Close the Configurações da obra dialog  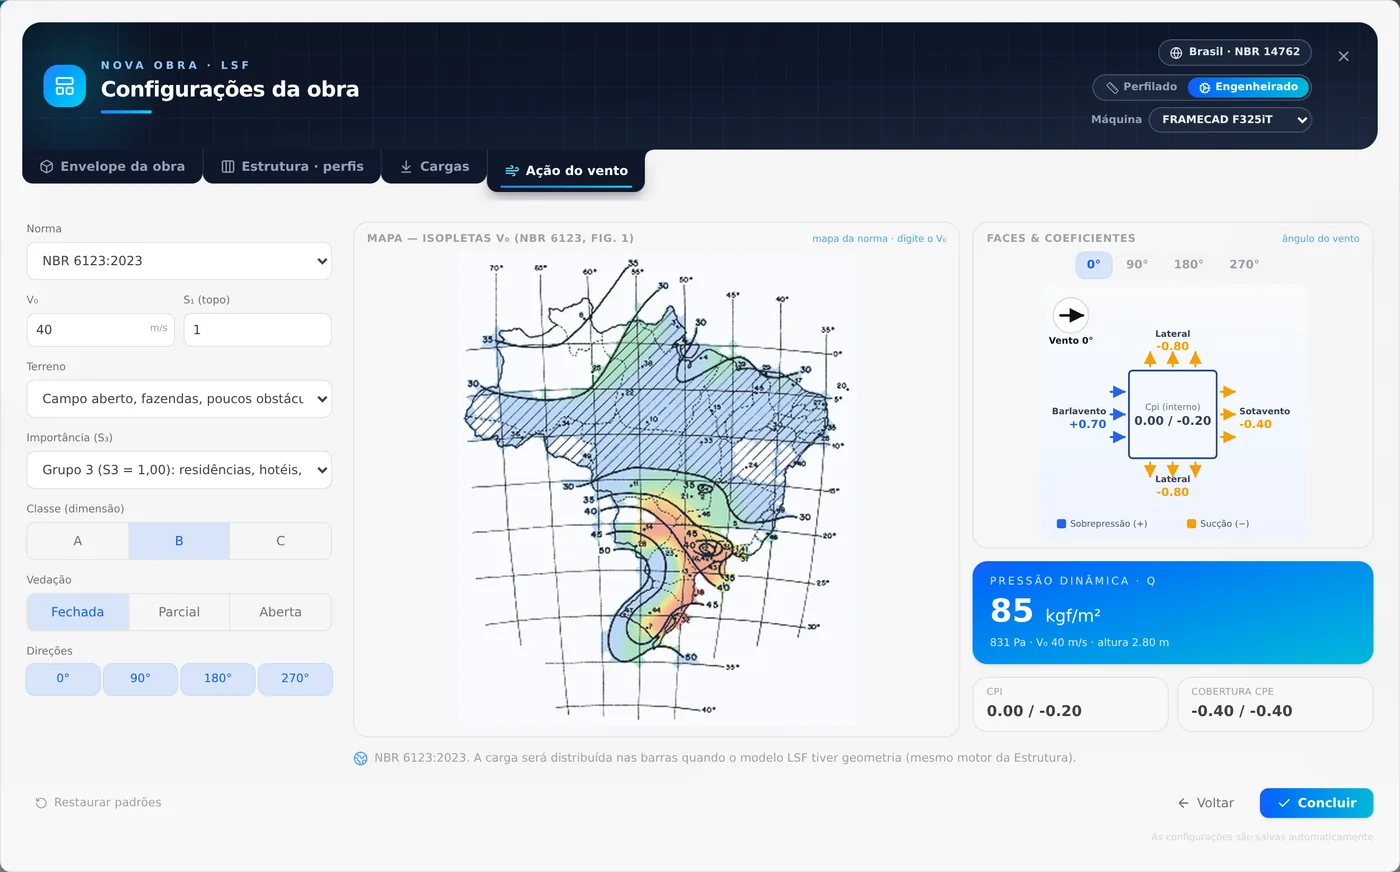(x=1343, y=56)
